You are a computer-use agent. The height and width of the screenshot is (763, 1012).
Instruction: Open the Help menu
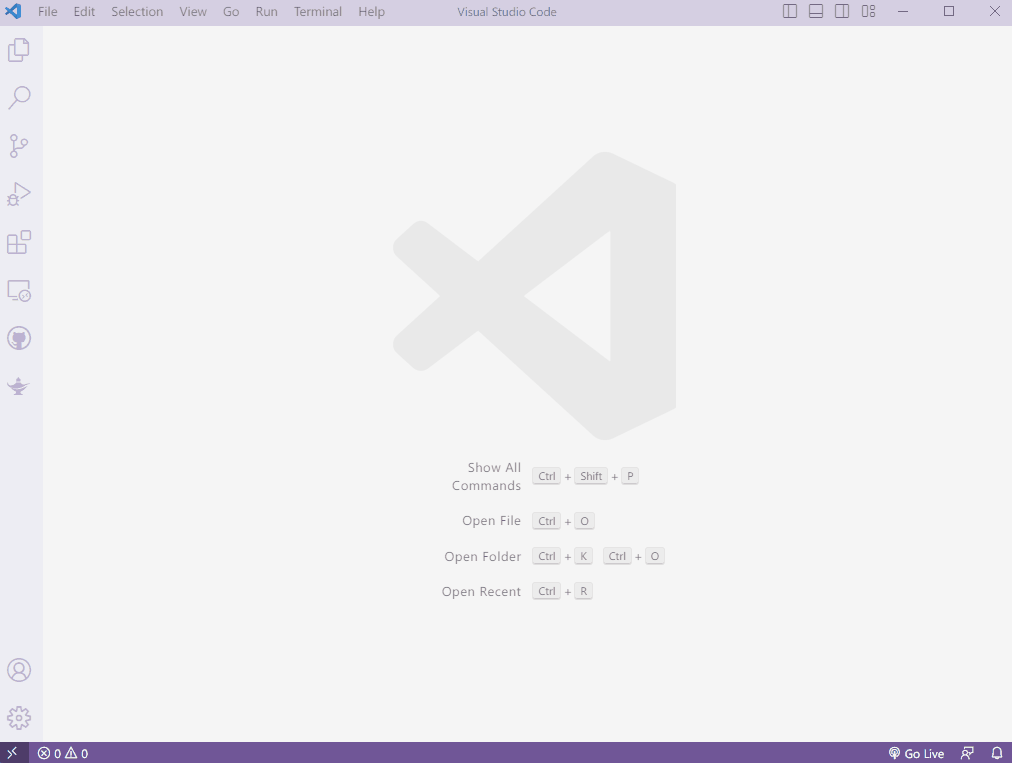371,12
